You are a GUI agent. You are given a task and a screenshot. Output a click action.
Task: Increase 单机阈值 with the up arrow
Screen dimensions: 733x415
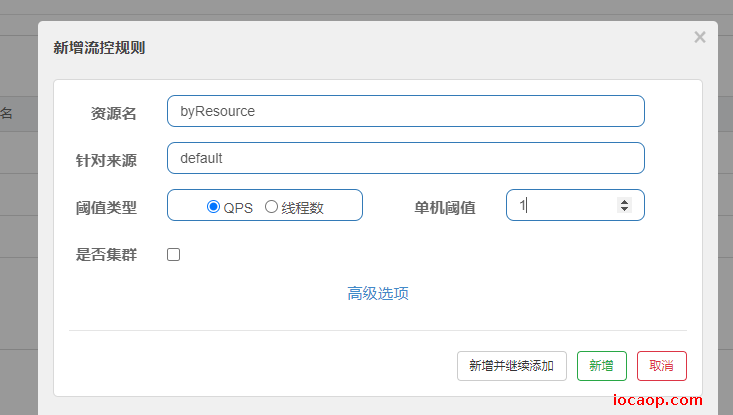(x=624, y=201)
